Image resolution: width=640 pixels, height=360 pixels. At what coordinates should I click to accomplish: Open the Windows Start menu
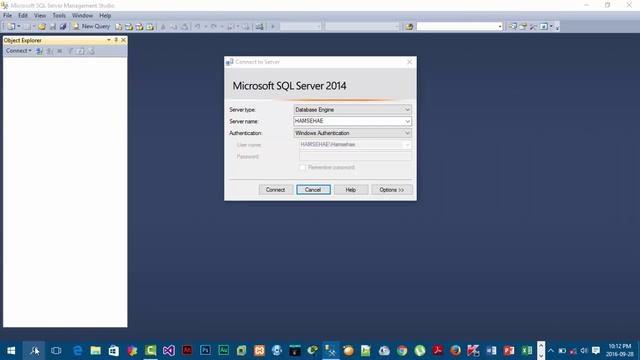pyautogui.click(x=11, y=351)
